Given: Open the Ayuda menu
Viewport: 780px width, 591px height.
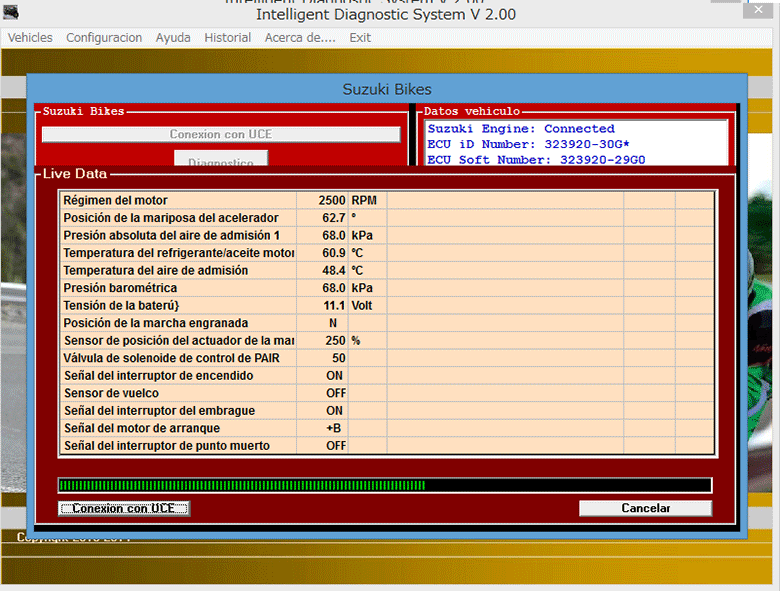Looking at the screenshot, I should click(x=173, y=38).
